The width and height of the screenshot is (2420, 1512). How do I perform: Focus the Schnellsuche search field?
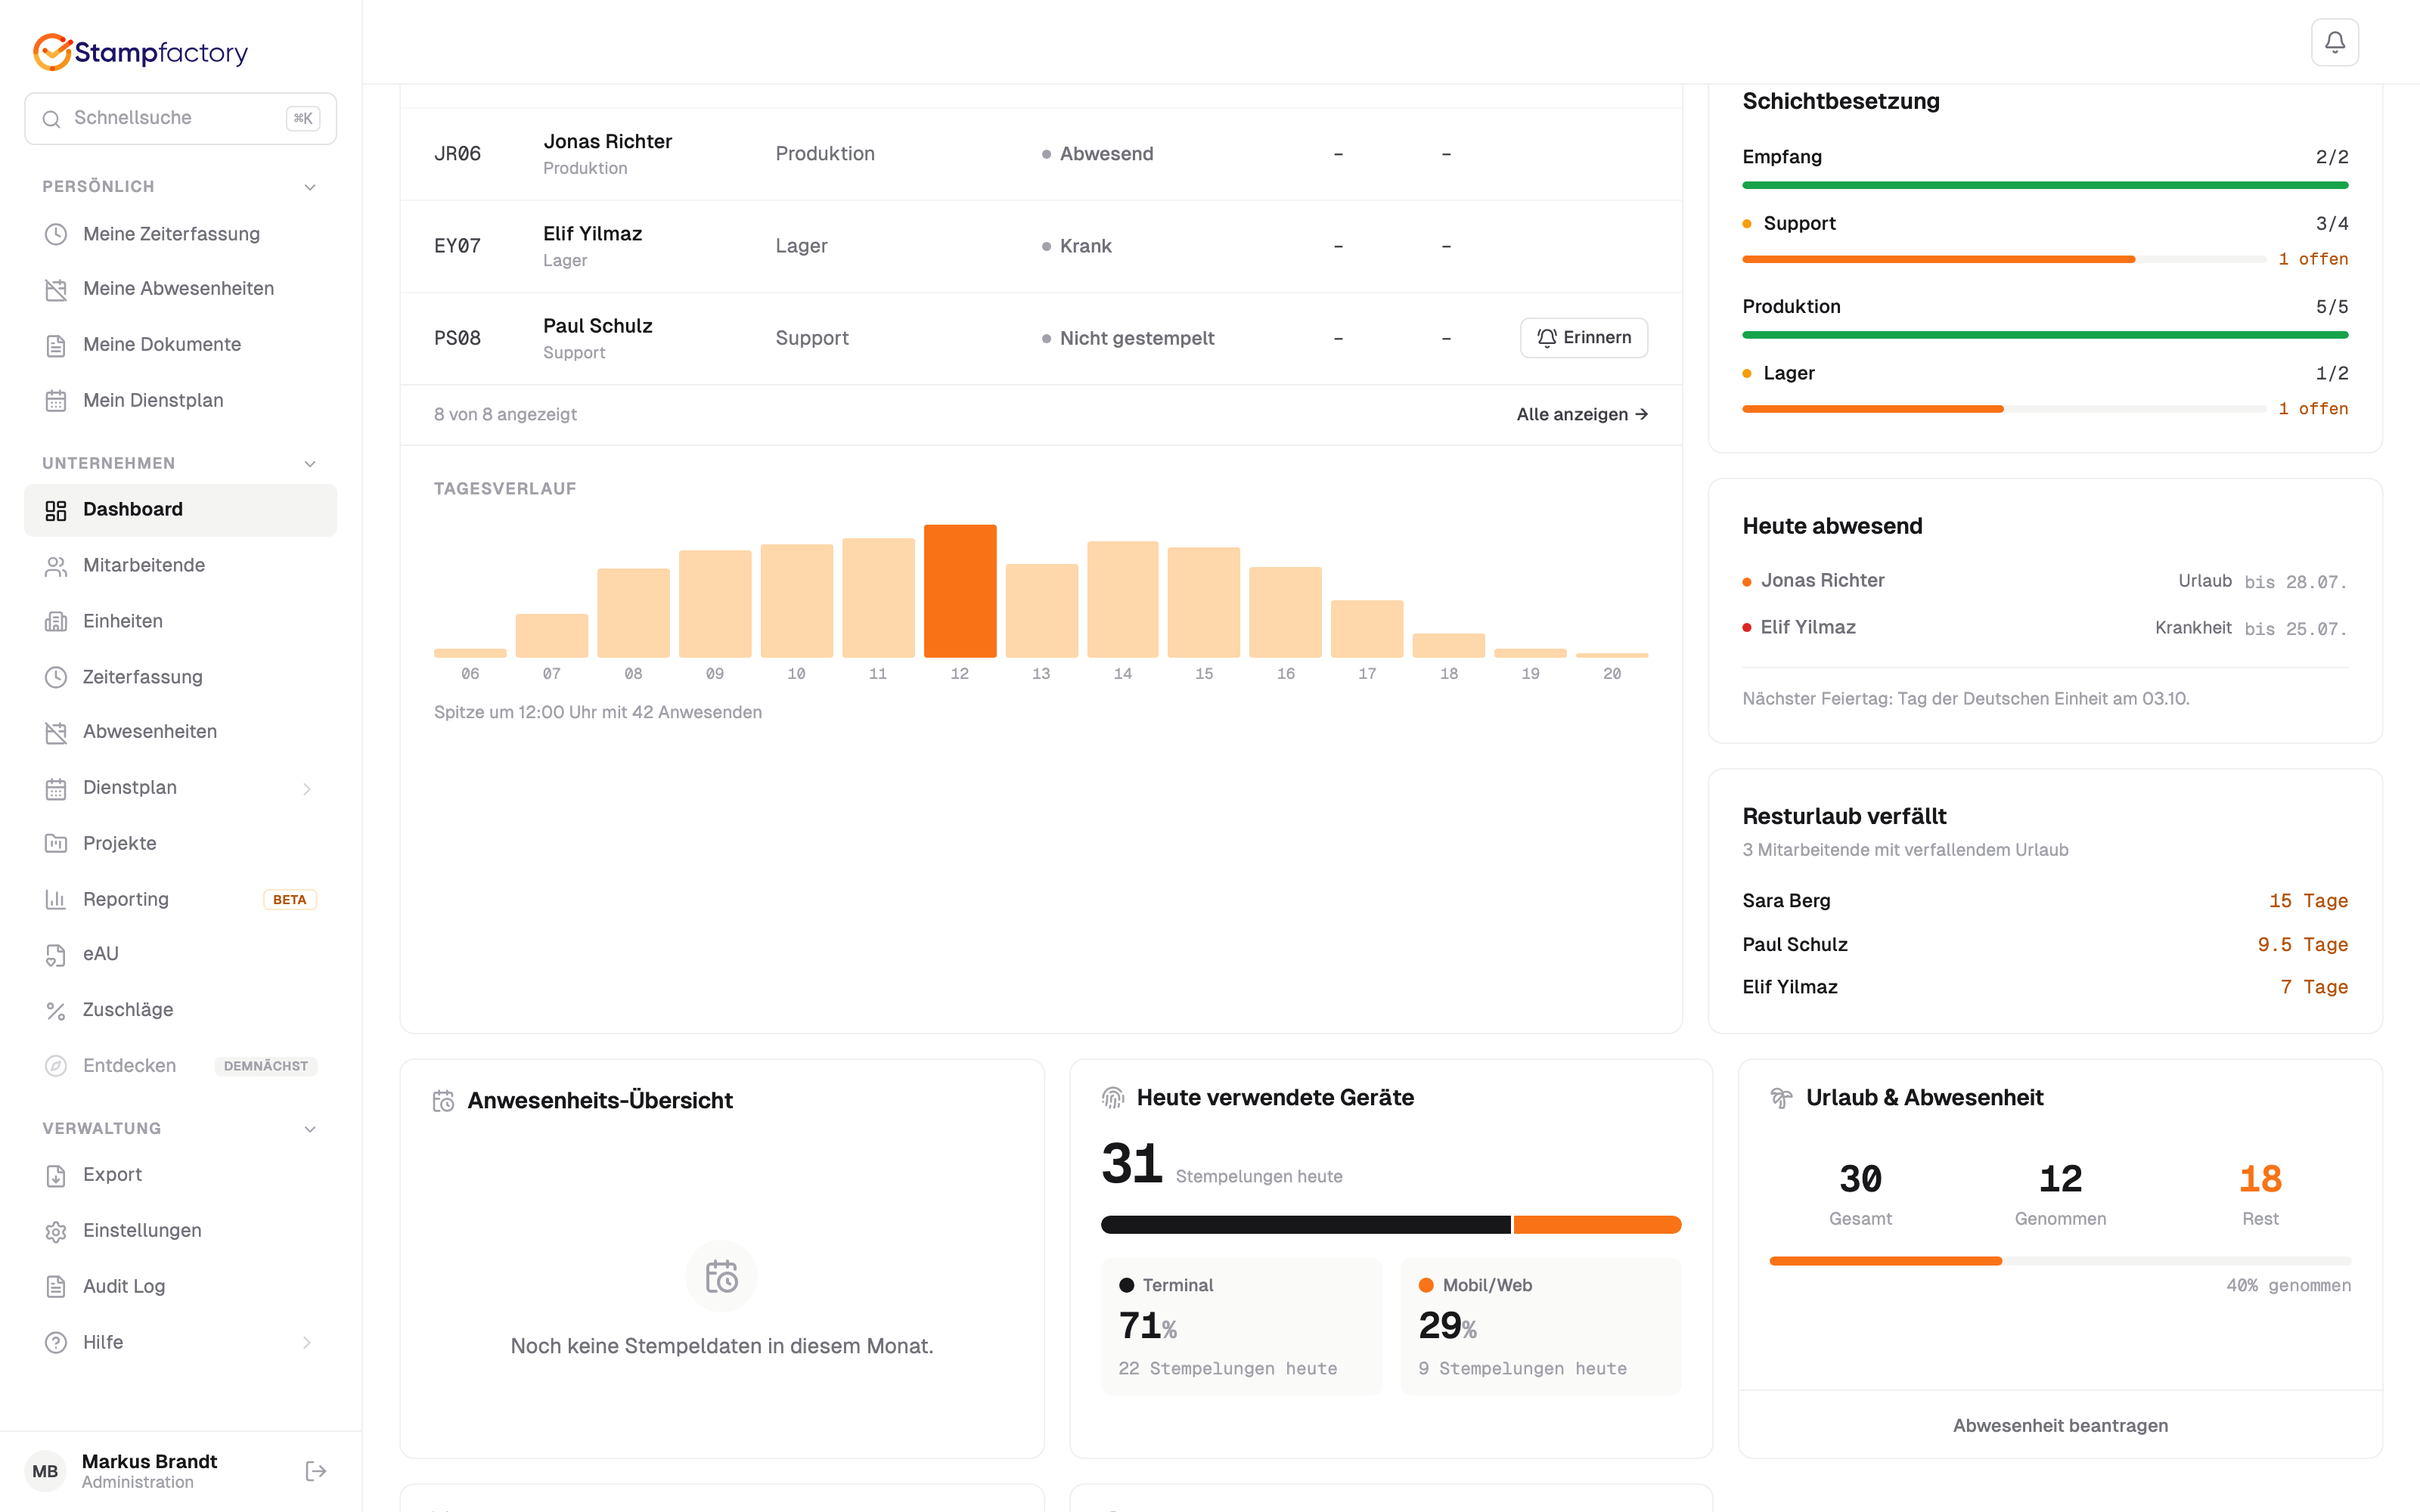point(180,118)
